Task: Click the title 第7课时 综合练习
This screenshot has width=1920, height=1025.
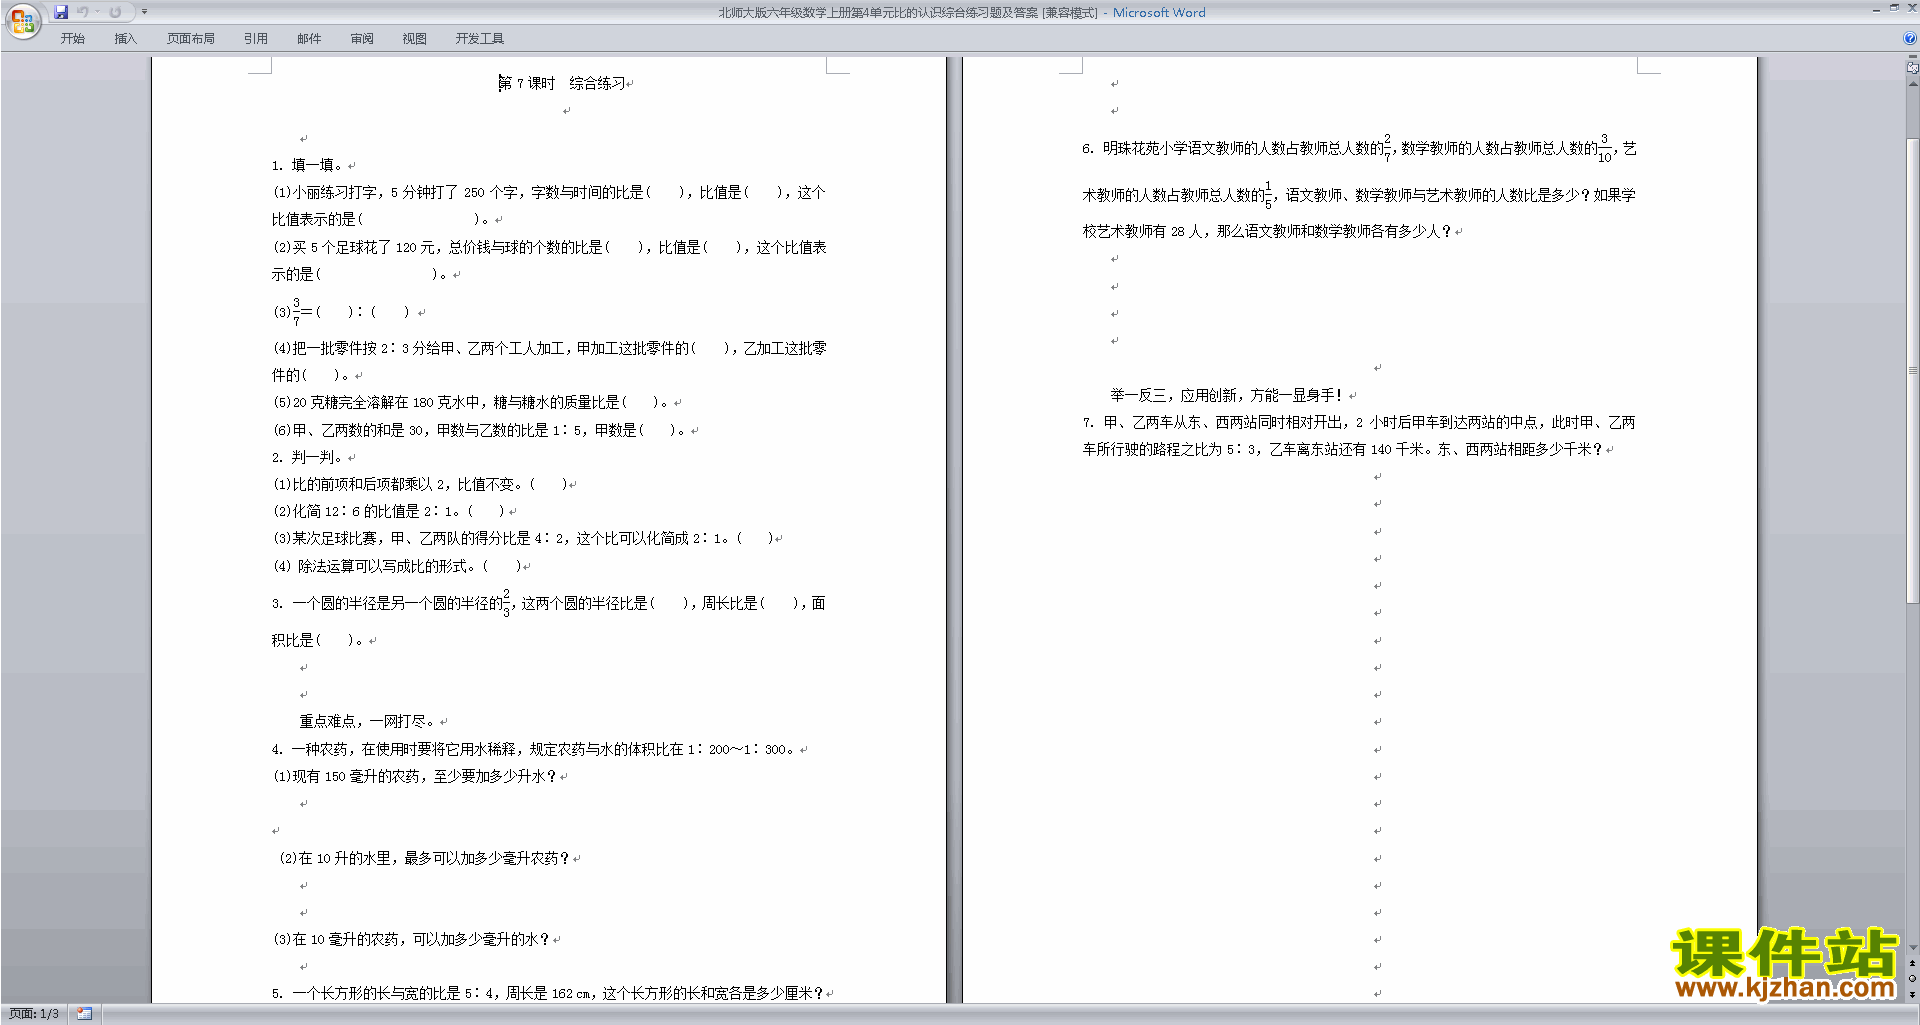Action: click(x=562, y=83)
